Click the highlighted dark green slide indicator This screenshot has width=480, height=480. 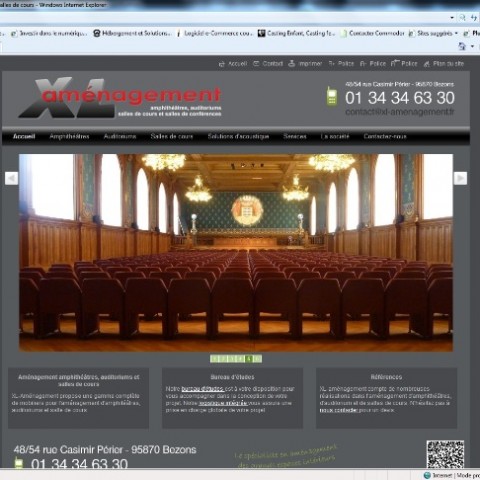point(249,359)
